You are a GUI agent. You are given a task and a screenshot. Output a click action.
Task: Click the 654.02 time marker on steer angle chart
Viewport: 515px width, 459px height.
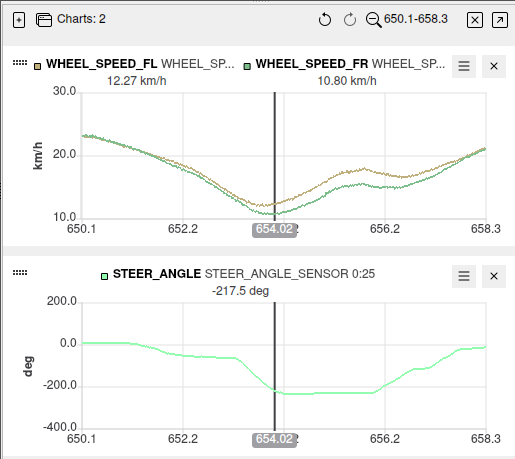274,439
